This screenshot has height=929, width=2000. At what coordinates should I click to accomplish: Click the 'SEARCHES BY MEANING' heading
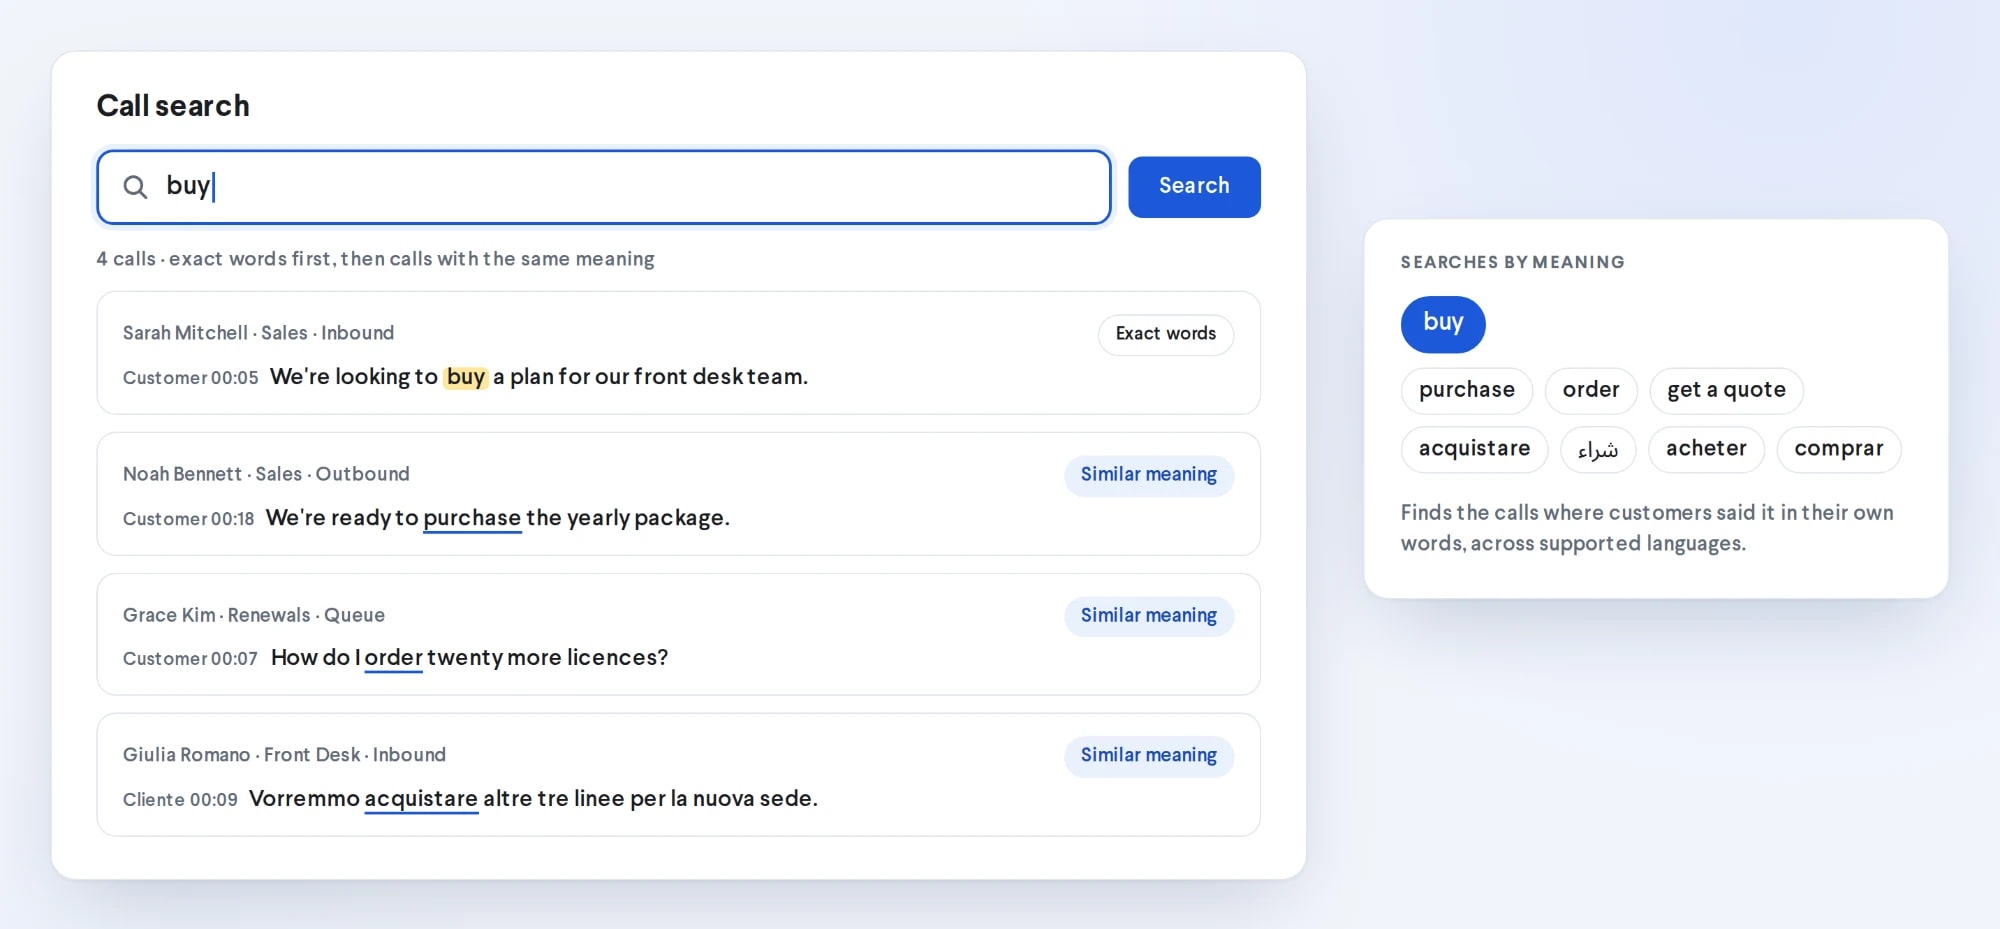tap(1512, 262)
